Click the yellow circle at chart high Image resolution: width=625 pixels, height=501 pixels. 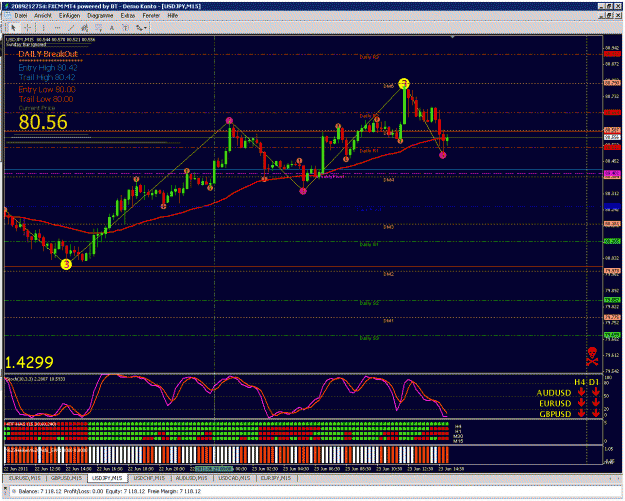404,84
